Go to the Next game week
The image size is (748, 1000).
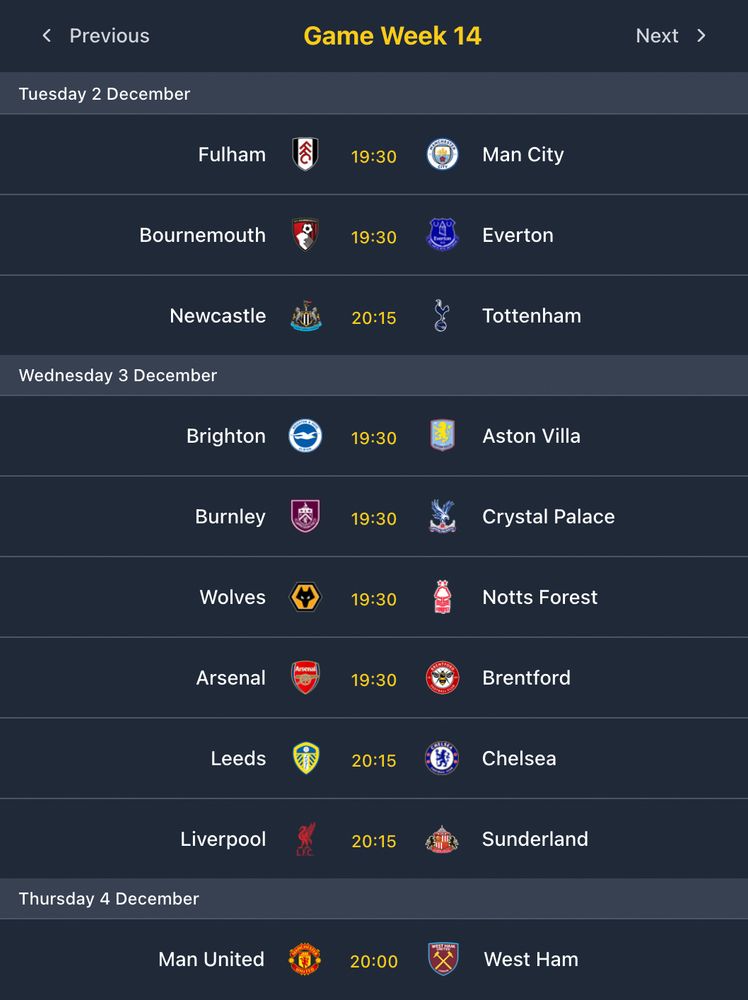click(x=671, y=36)
